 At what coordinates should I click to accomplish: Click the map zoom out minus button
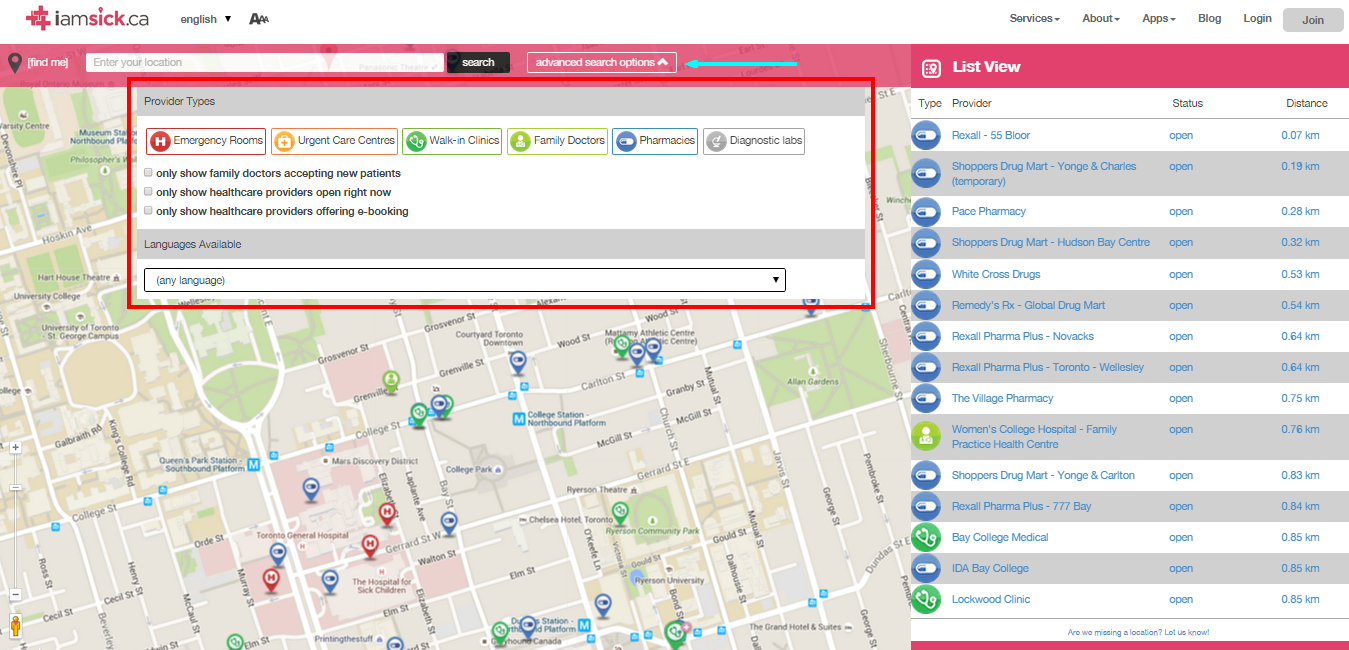point(16,595)
